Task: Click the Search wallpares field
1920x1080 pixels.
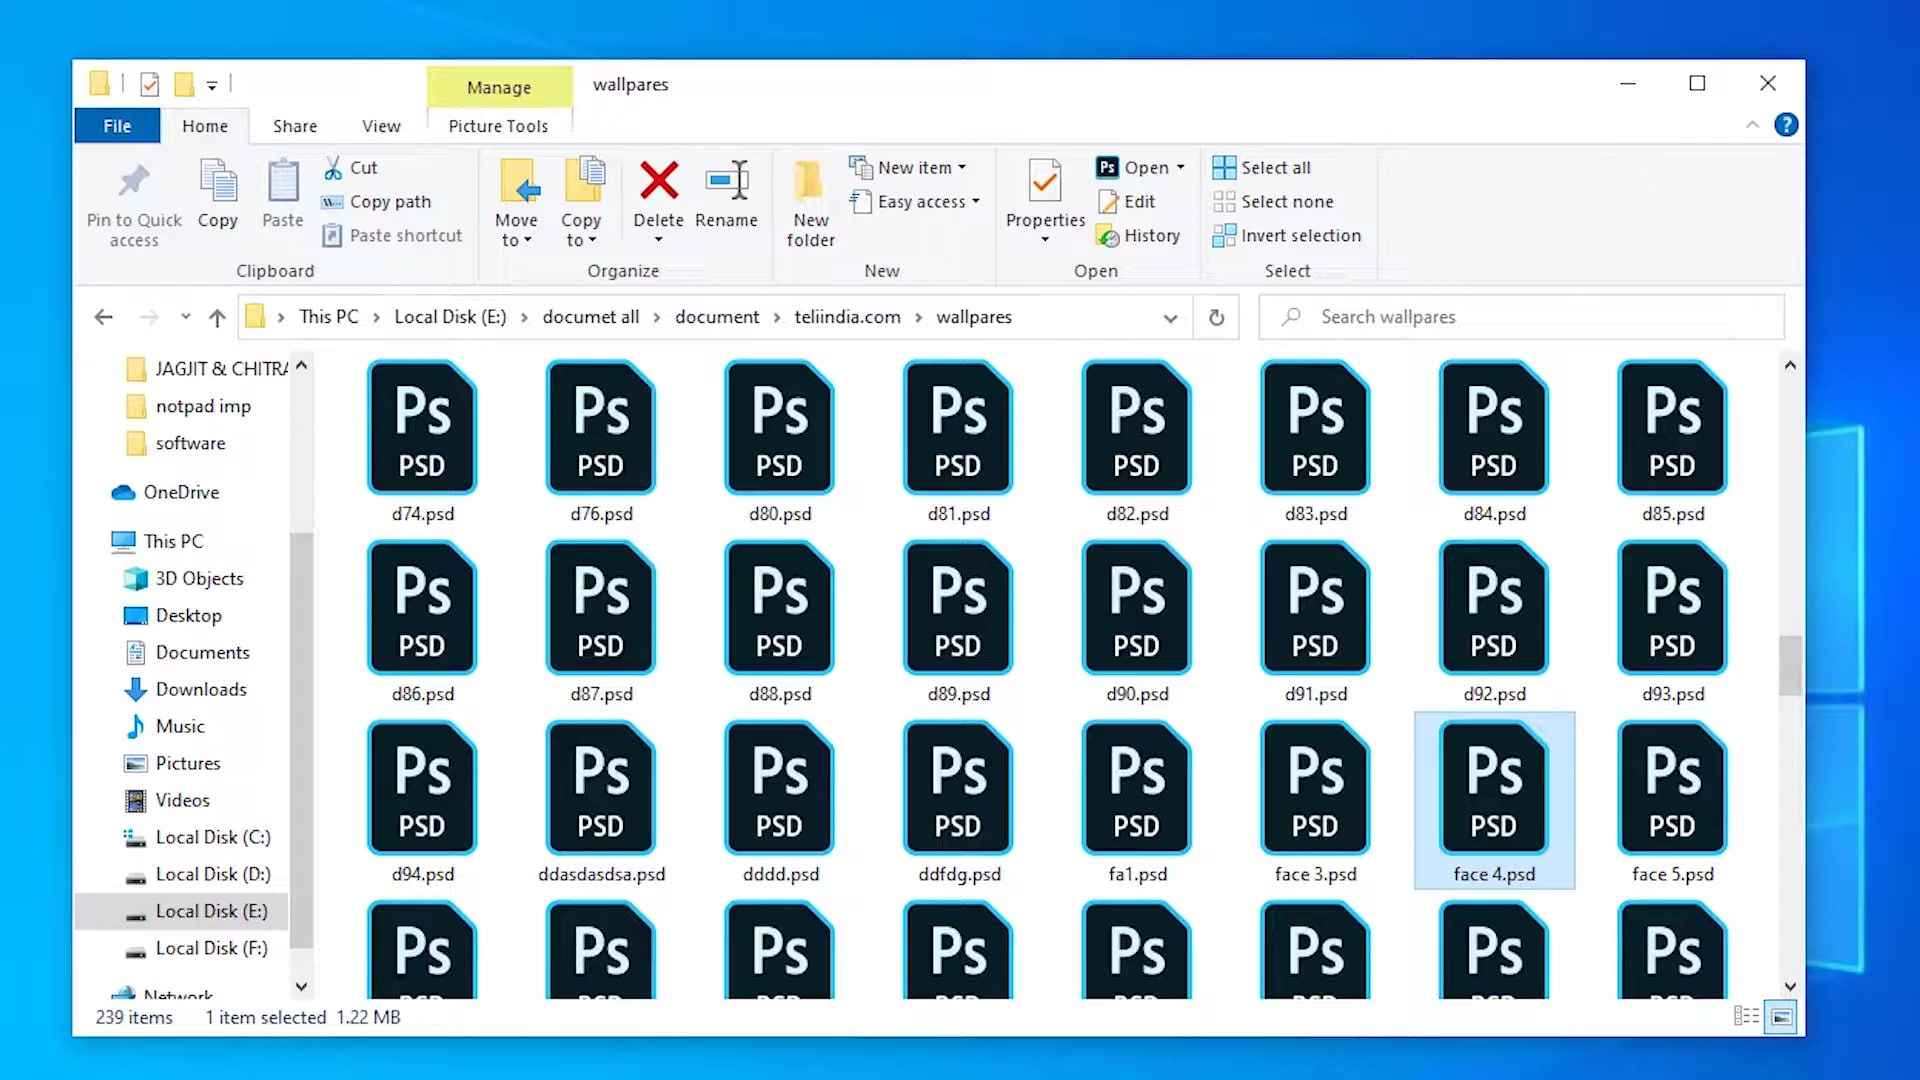Action: [x=1521, y=317]
